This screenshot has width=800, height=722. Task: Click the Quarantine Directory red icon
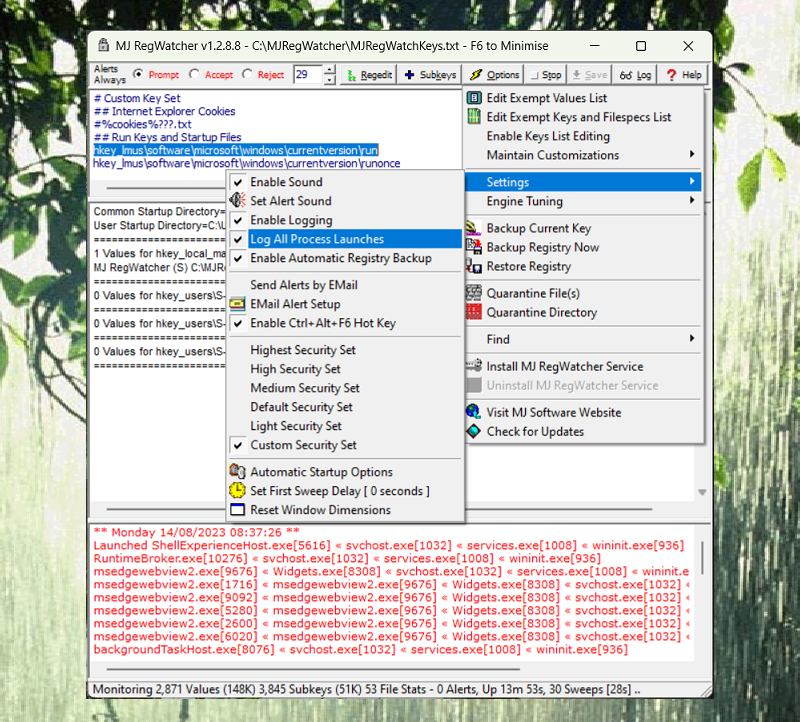(474, 312)
